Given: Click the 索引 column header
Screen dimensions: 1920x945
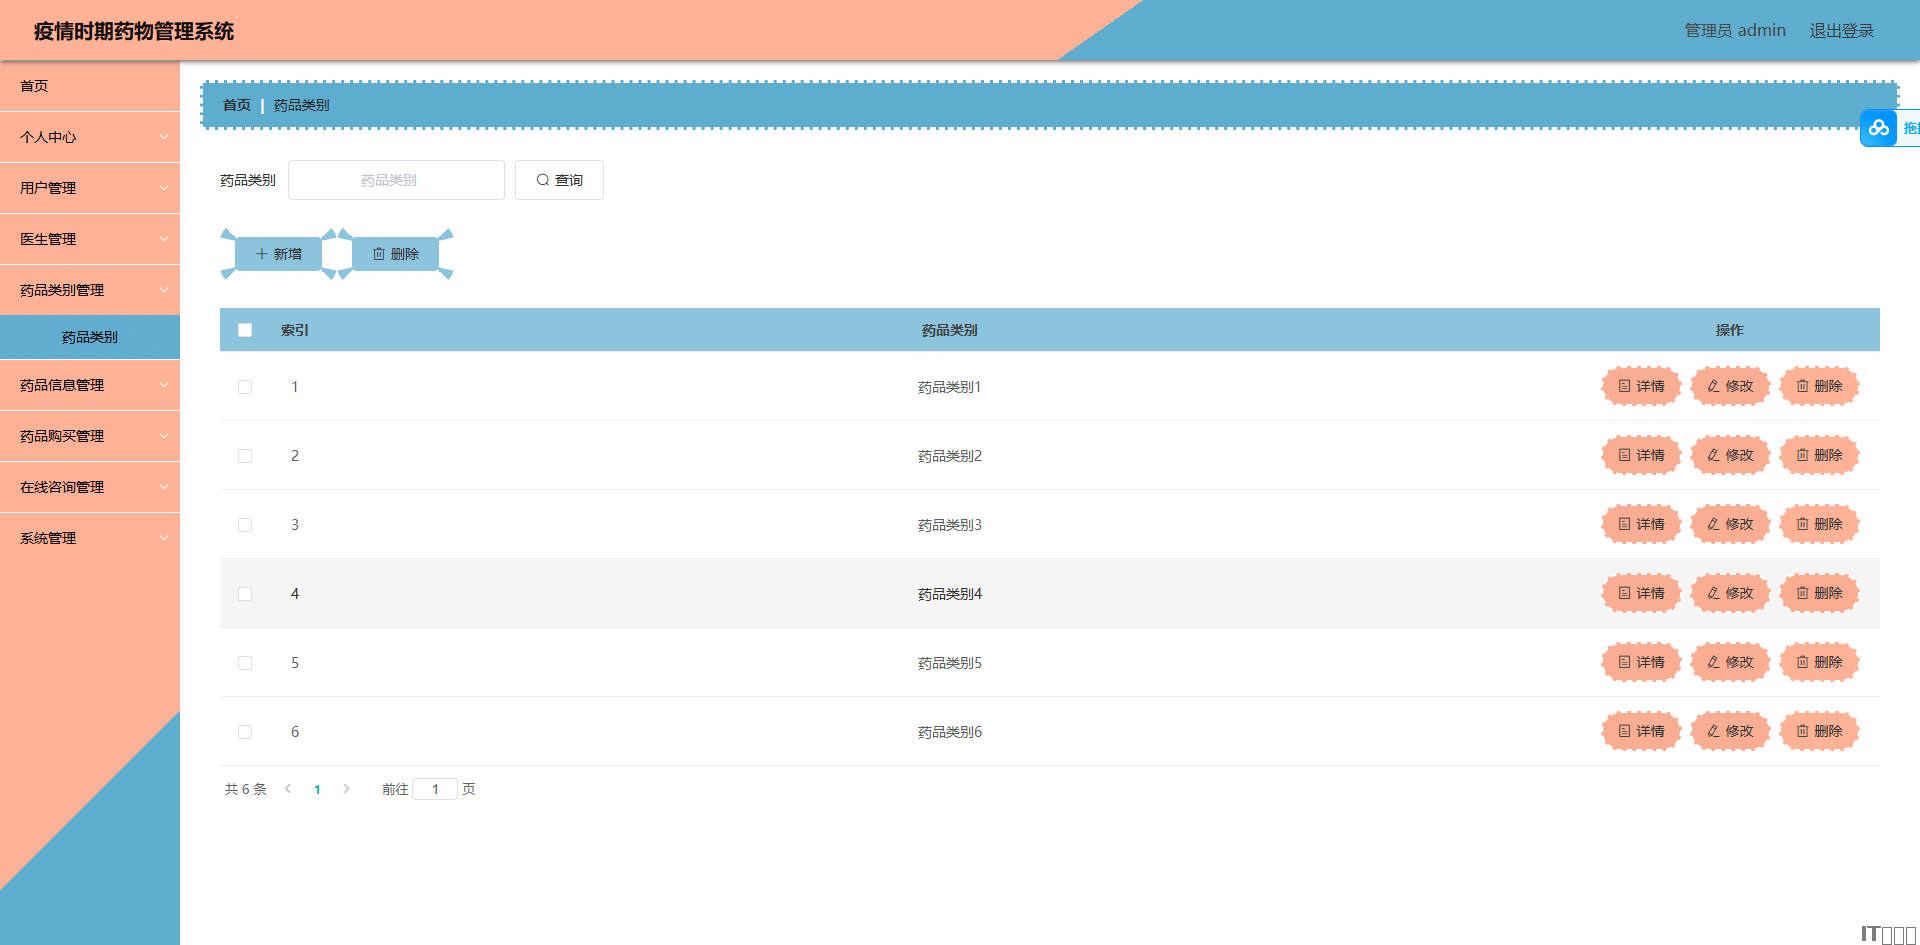Looking at the screenshot, I should click(x=295, y=330).
